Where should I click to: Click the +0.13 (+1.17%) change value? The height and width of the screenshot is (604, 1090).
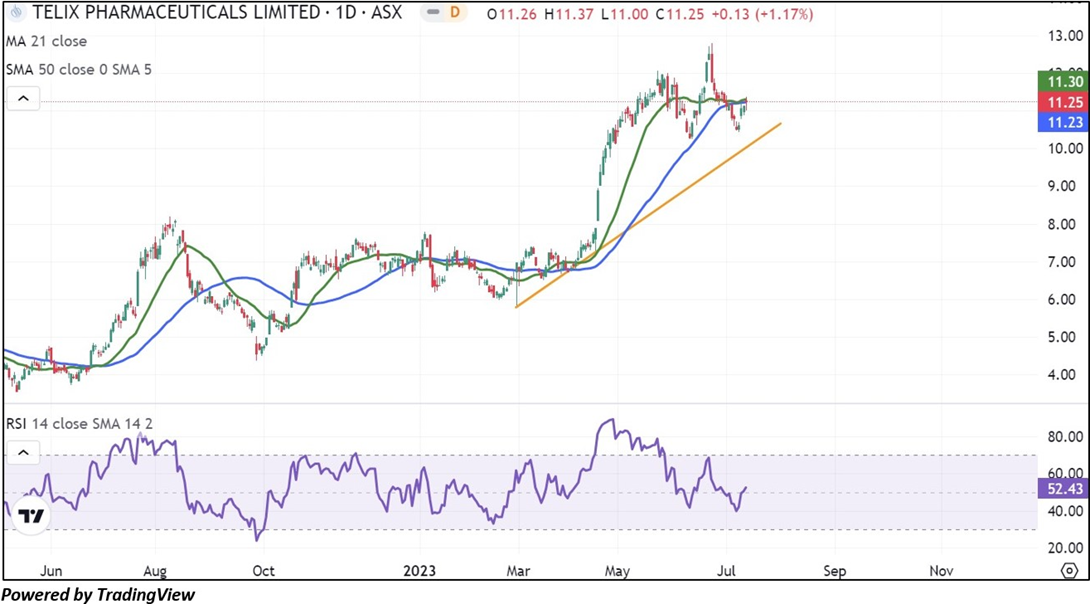[762, 14]
